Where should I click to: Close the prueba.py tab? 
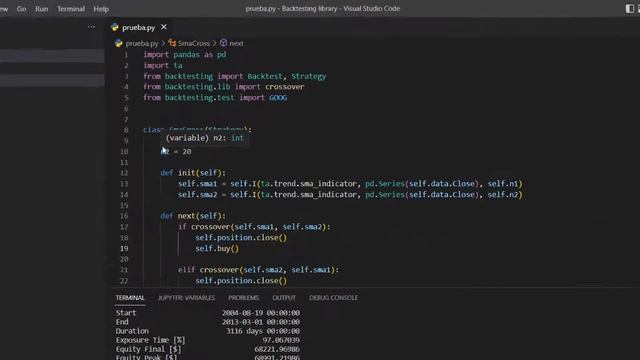tap(164, 27)
